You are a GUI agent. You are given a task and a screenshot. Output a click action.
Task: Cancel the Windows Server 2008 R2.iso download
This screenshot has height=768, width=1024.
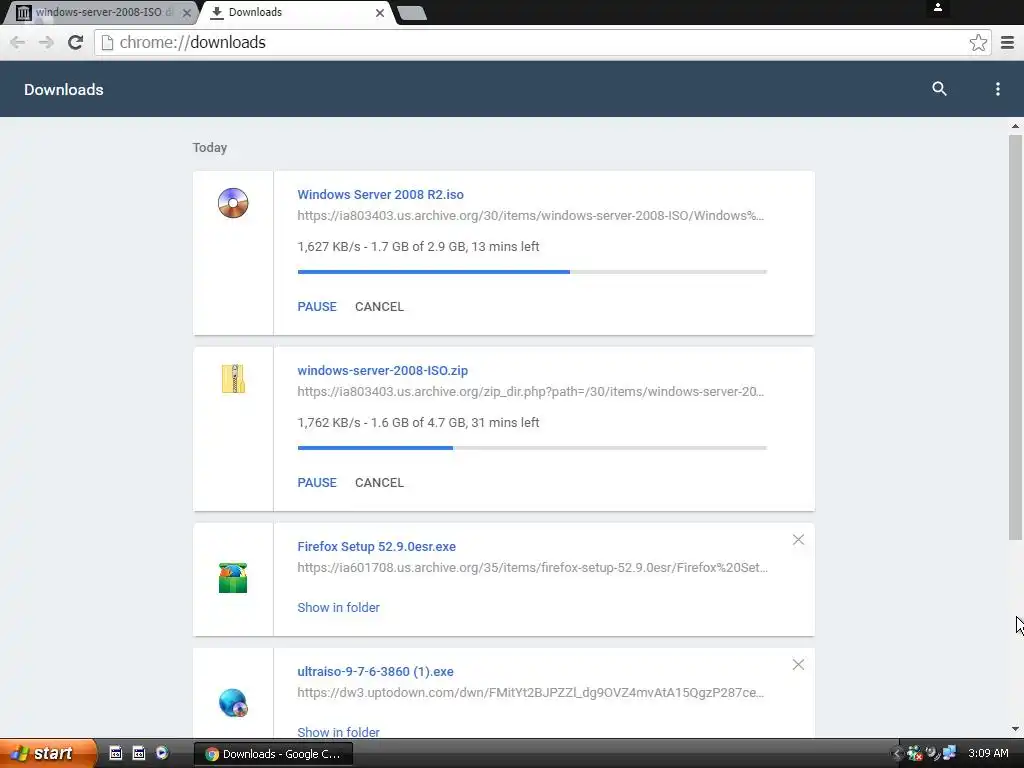[x=379, y=306]
